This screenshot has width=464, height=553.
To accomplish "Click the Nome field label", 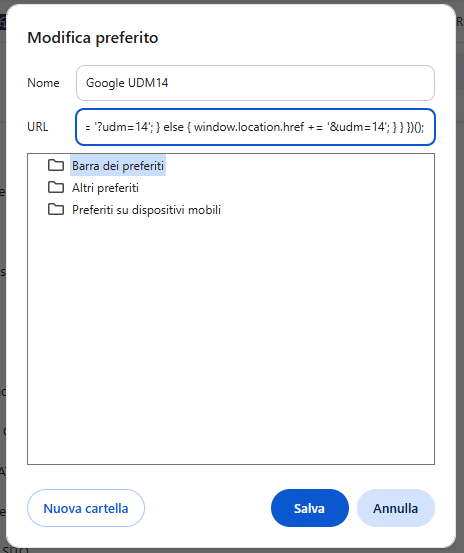I will point(43,83).
